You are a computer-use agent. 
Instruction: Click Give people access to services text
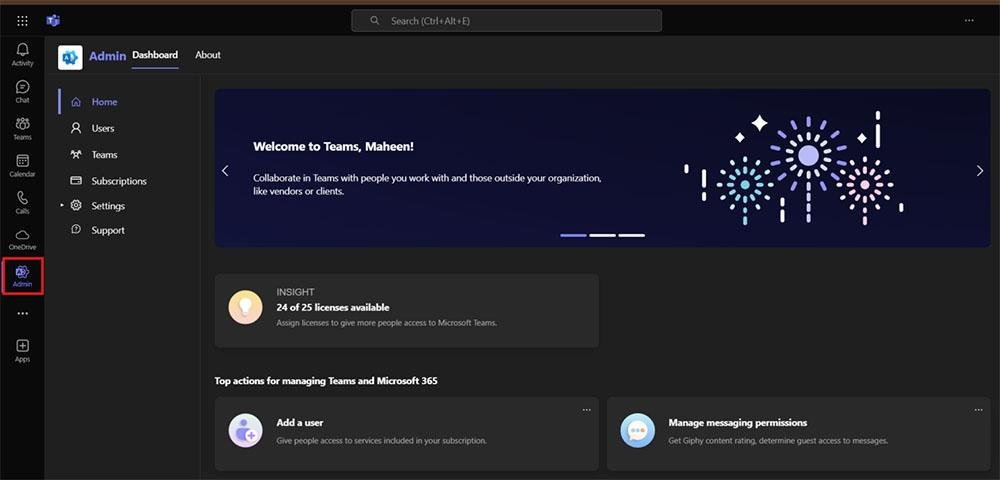381,440
